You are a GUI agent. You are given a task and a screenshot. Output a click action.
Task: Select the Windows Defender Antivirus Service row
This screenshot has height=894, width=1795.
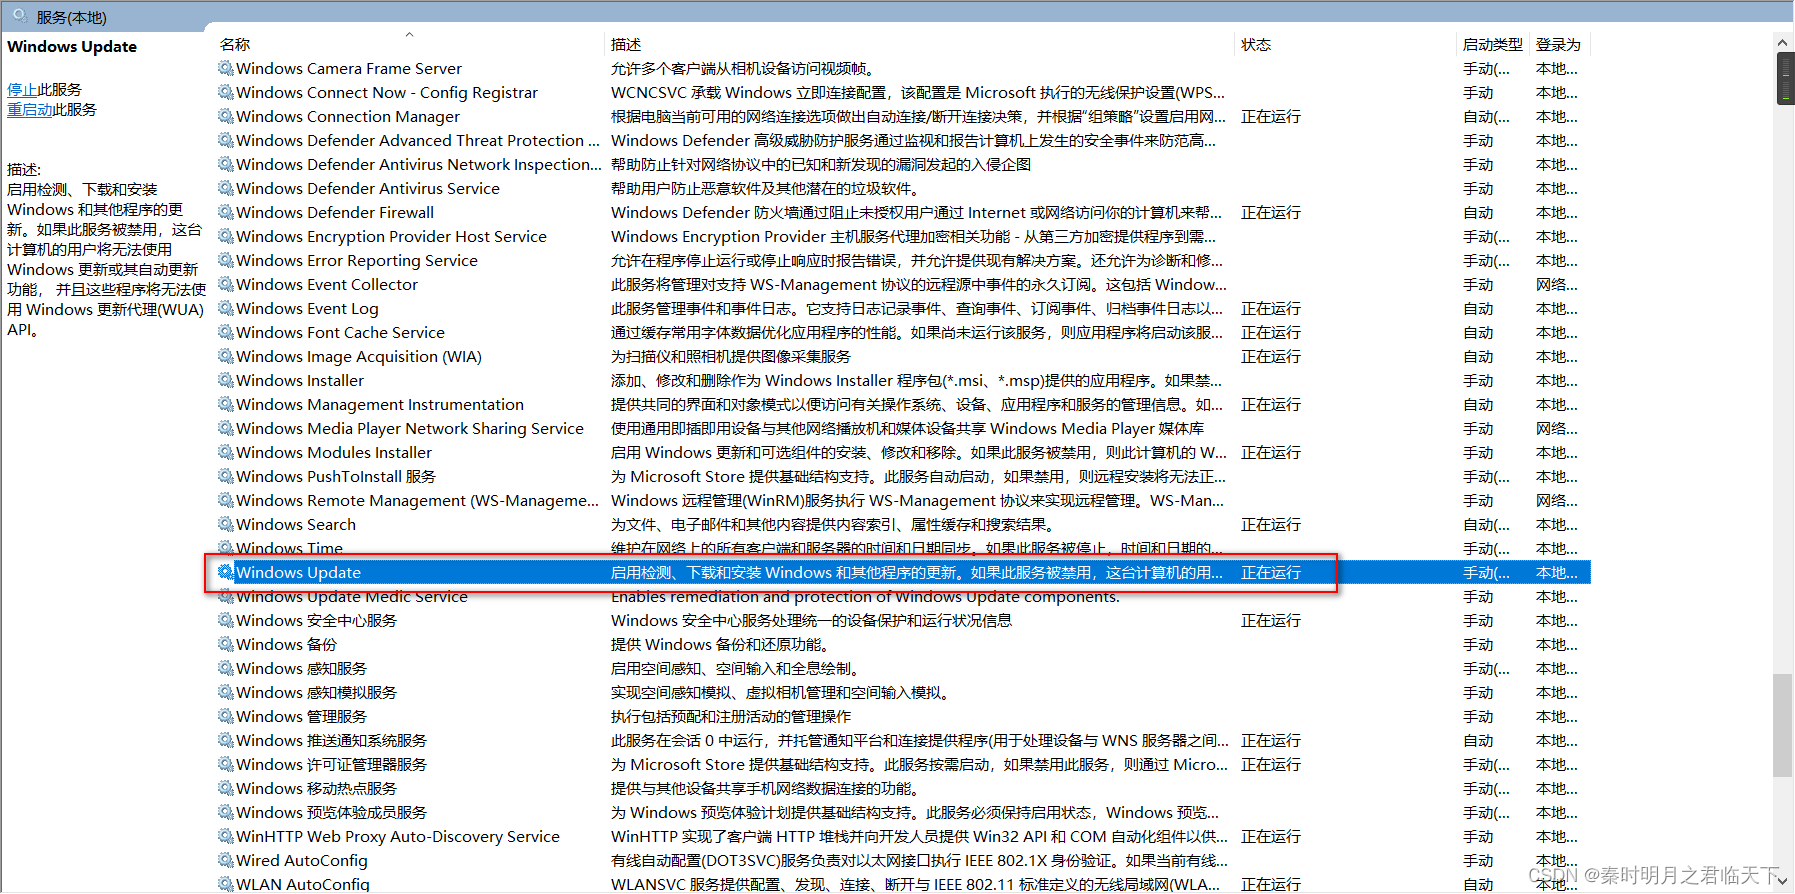pyautogui.click(x=367, y=189)
